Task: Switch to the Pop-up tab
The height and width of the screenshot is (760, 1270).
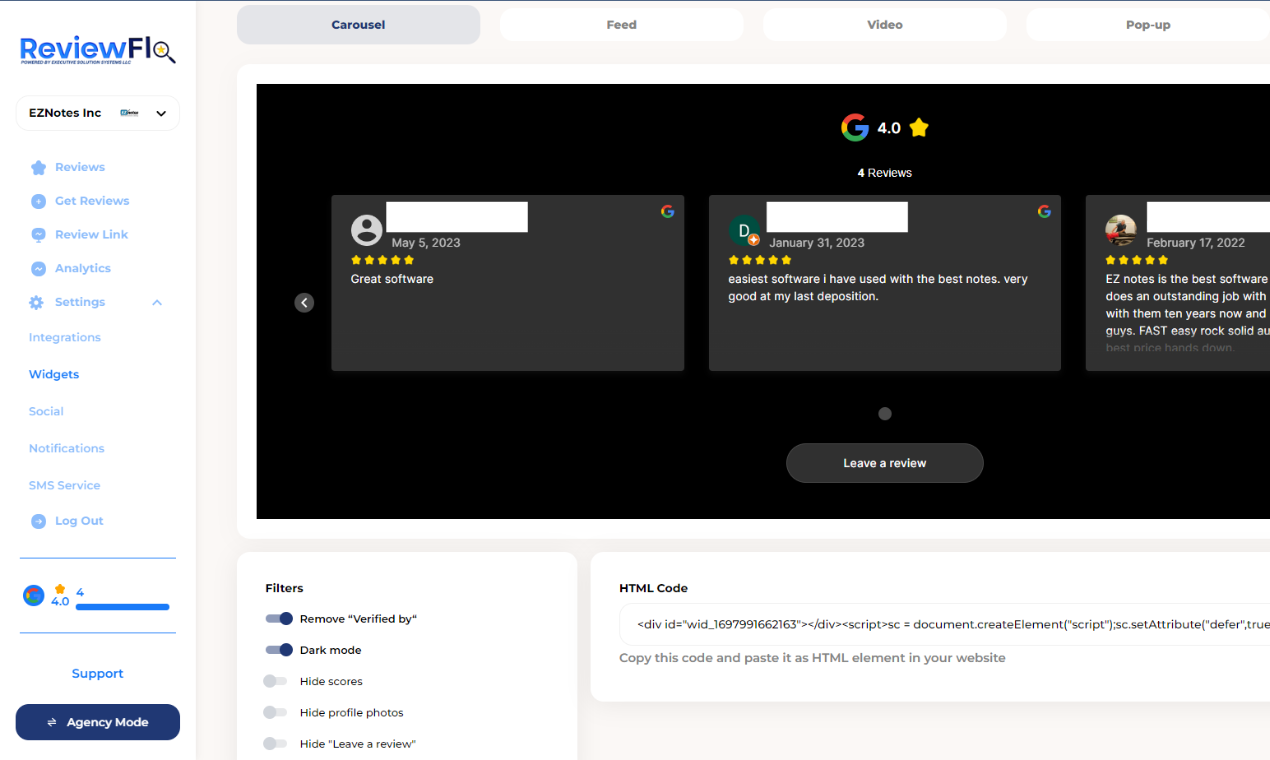Action: pyautogui.click(x=1148, y=25)
